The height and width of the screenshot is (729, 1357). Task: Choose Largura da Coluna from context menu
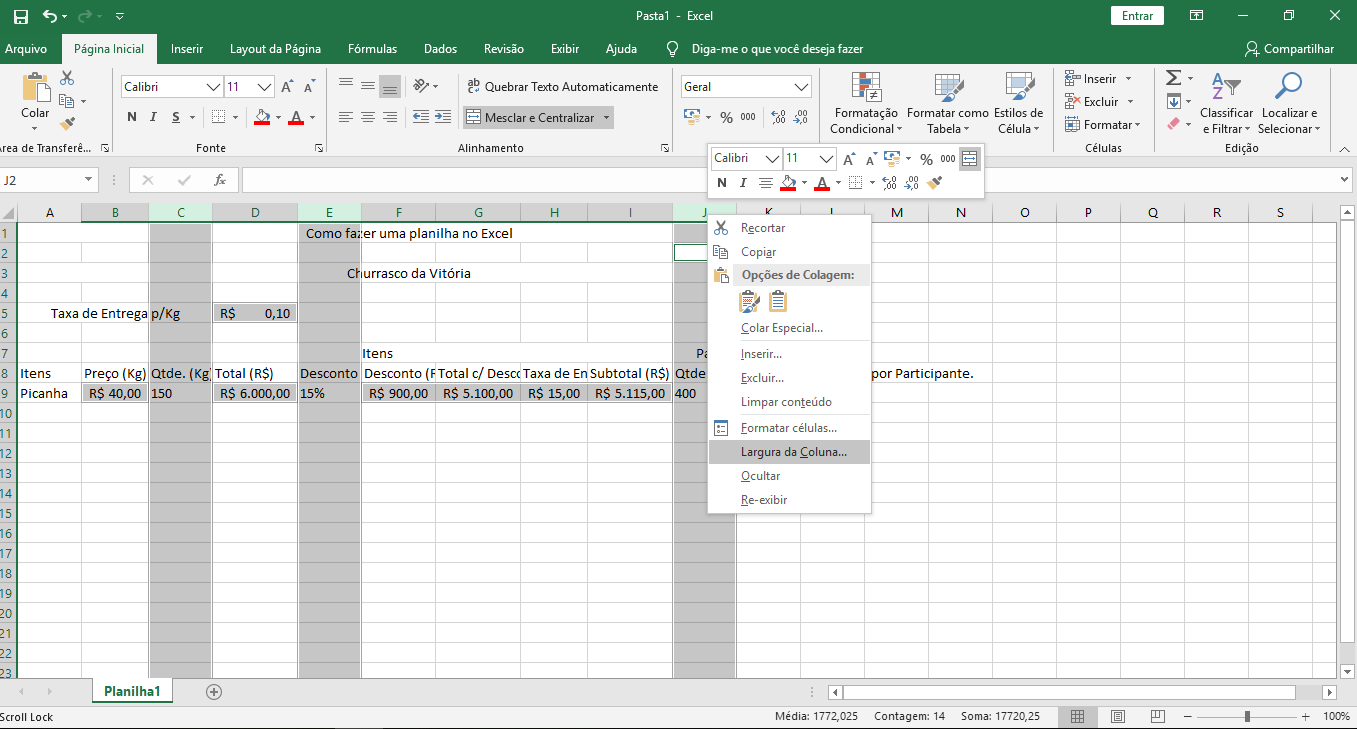(x=793, y=452)
